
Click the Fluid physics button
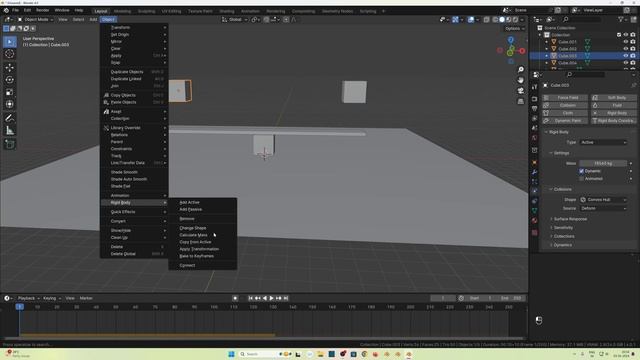click(613, 105)
